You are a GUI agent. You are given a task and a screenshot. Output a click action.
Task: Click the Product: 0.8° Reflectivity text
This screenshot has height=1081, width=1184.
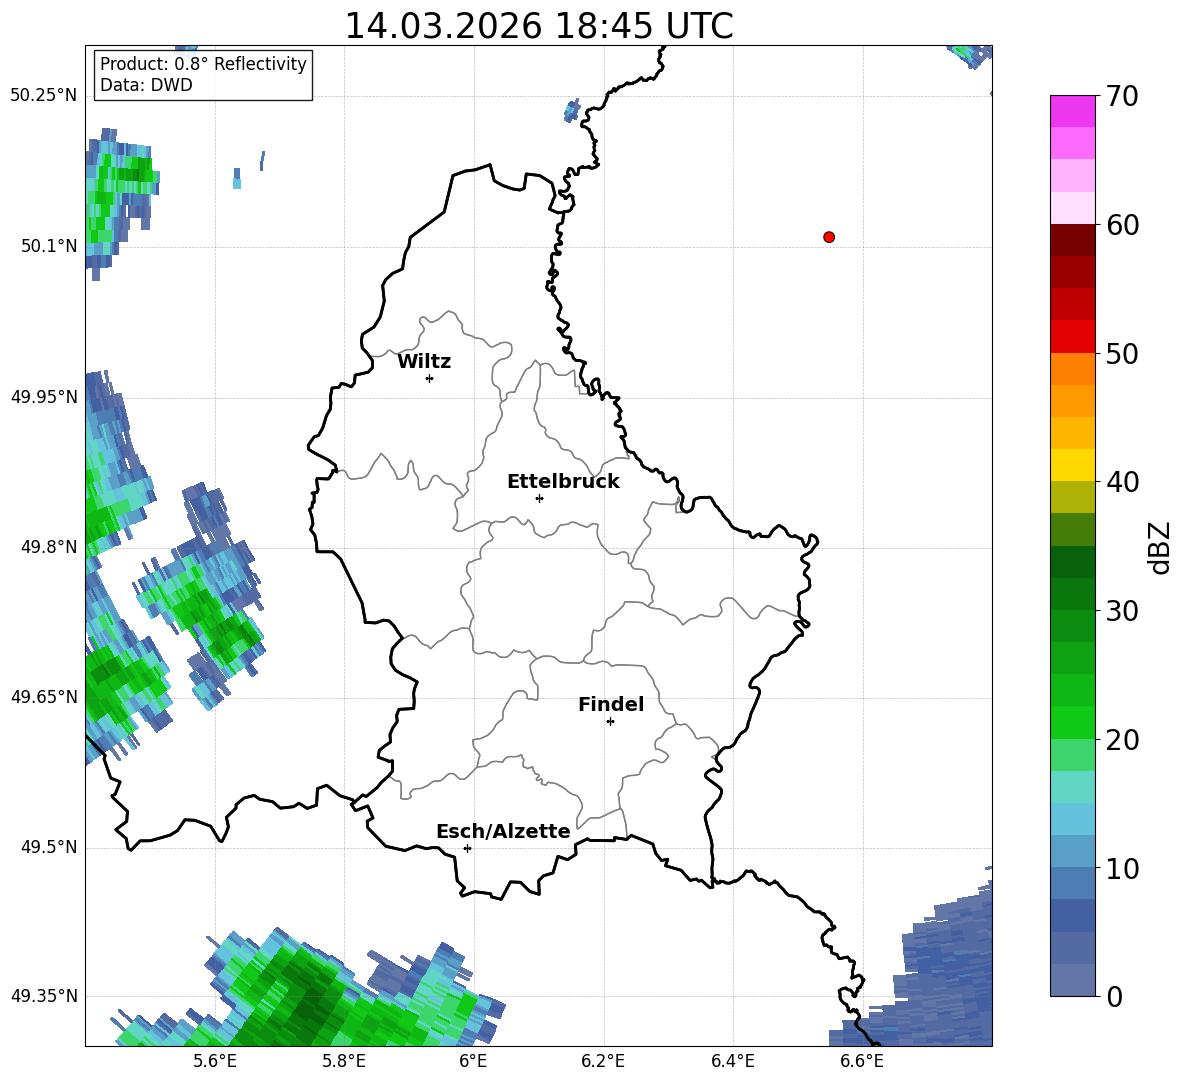(203, 63)
